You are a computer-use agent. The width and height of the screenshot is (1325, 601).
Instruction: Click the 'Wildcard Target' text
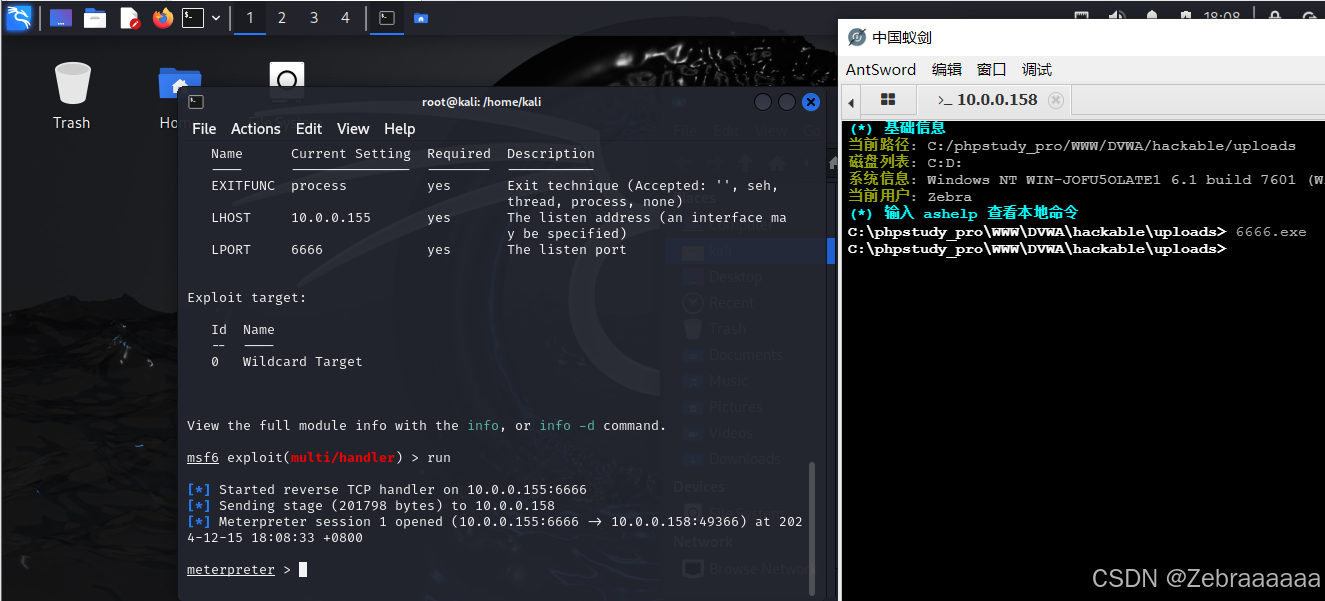coord(303,362)
